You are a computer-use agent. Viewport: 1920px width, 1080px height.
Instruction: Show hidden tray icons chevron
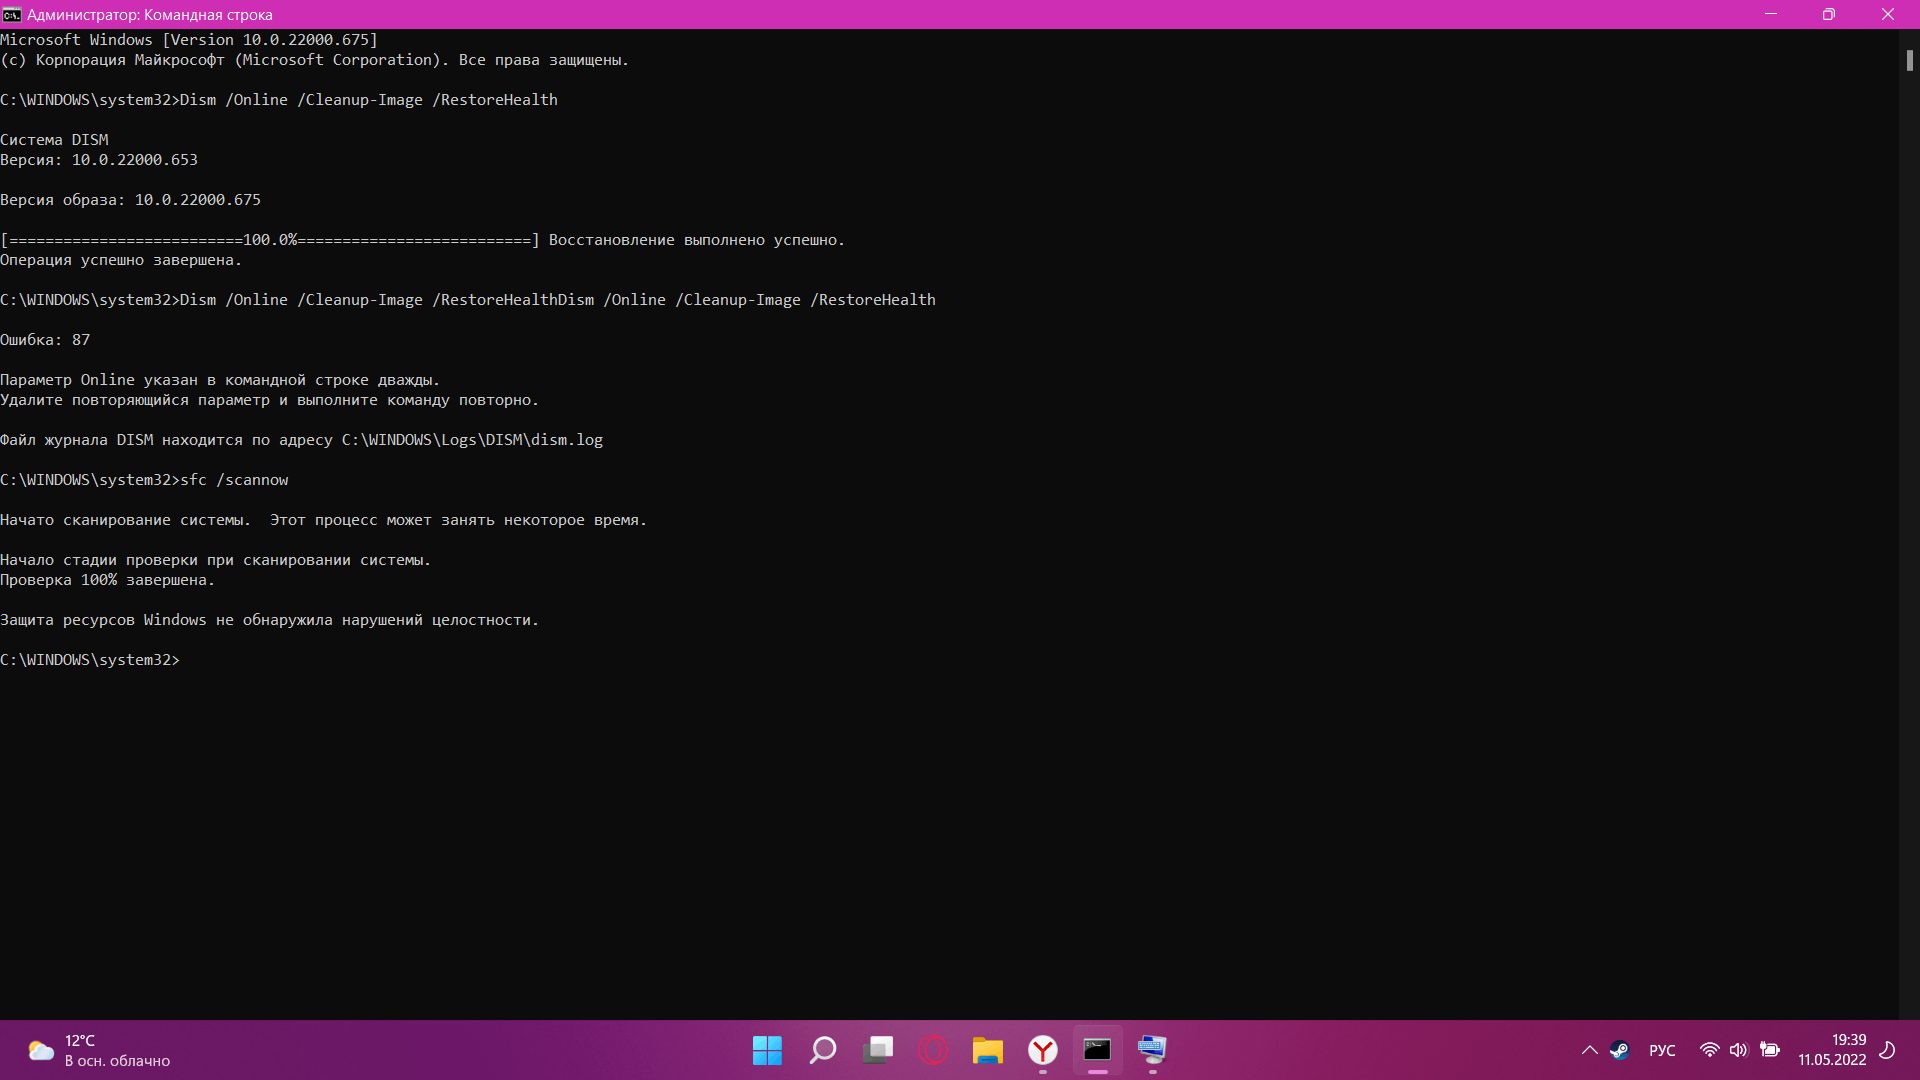[1589, 1050]
